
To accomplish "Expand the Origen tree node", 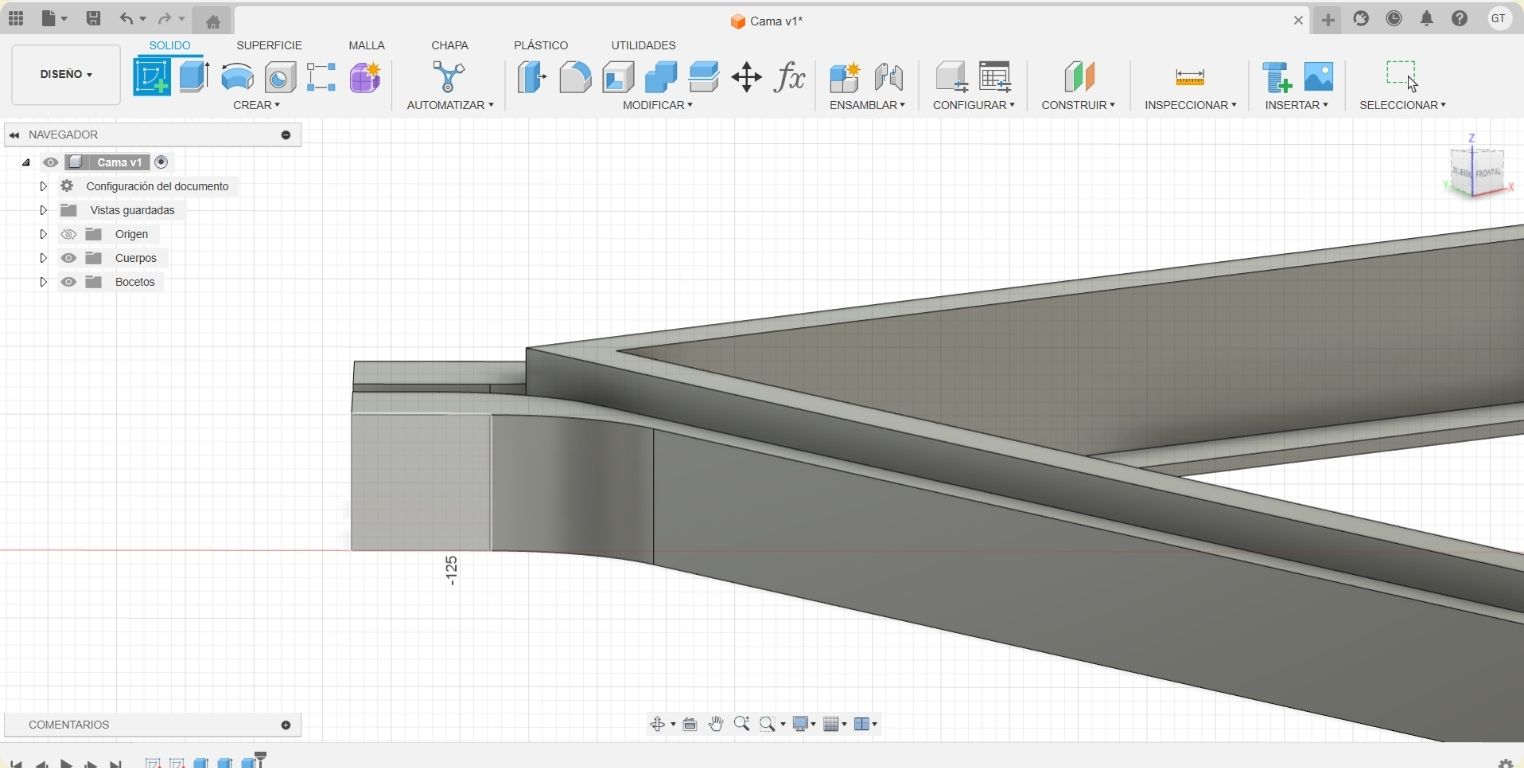I will coord(43,234).
